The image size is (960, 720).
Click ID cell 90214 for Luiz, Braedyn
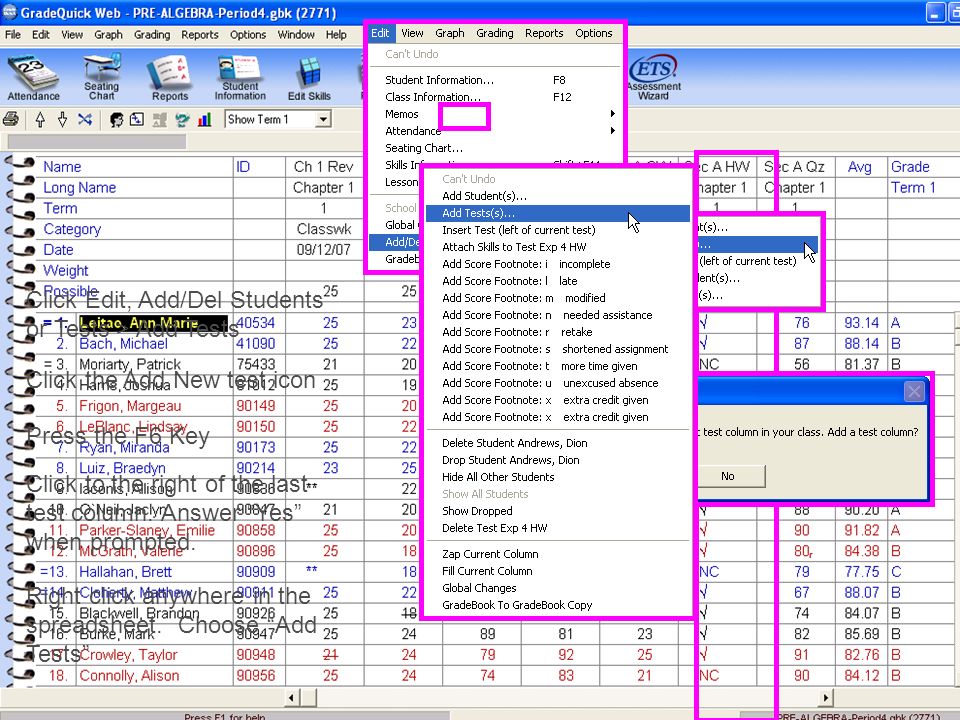pyautogui.click(x=255, y=468)
